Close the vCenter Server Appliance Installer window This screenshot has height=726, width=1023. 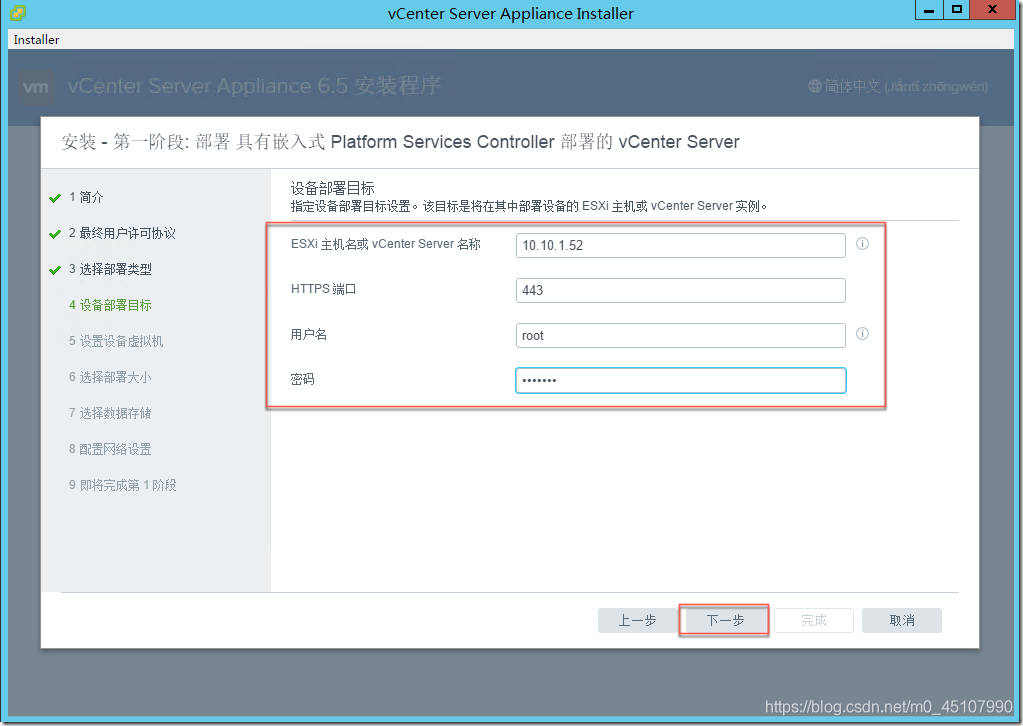992,10
